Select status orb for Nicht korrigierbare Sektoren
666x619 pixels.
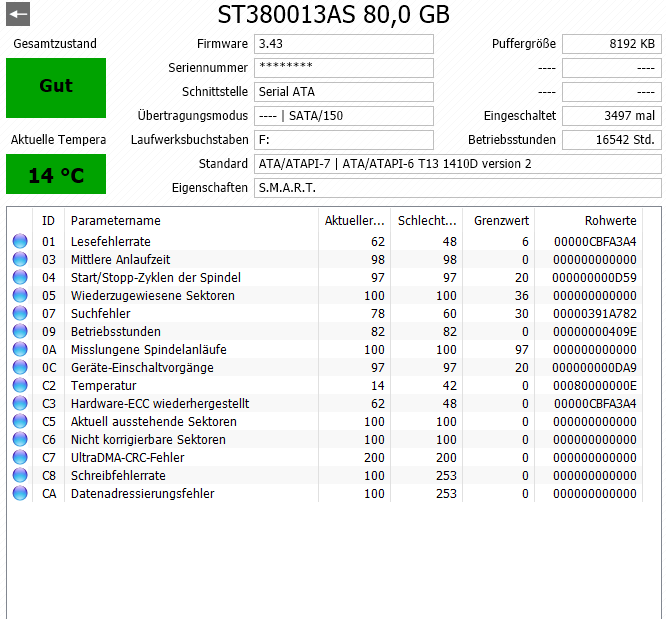(20, 439)
